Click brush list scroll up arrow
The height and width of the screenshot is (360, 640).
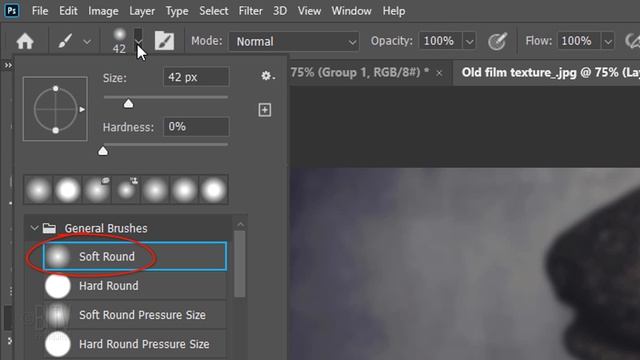[x=240, y=224]
